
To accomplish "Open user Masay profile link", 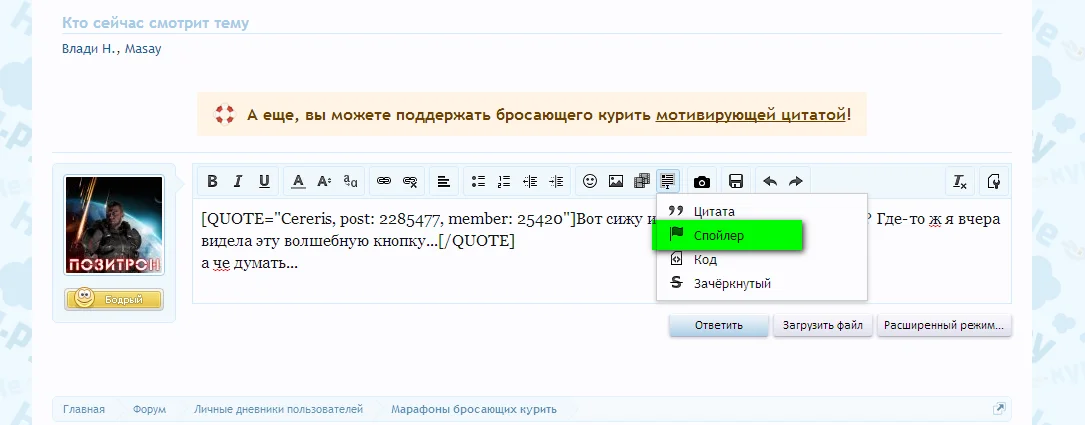I will click(x=143, y=49).
